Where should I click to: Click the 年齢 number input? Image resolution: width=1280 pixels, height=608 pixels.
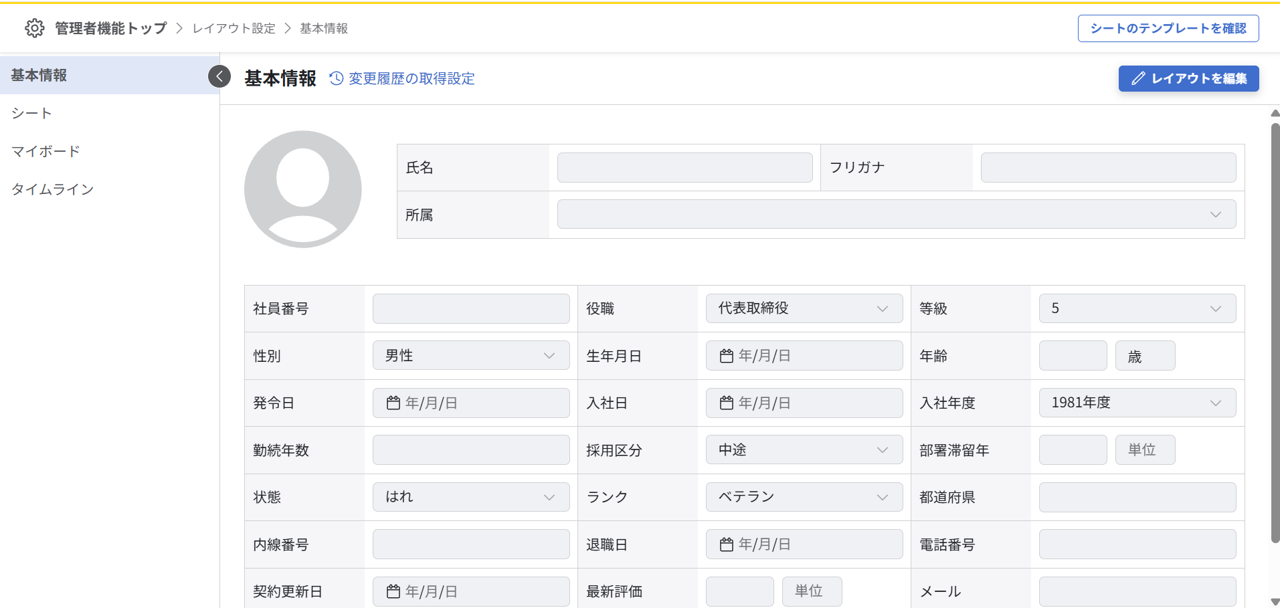pos(1073,356)
